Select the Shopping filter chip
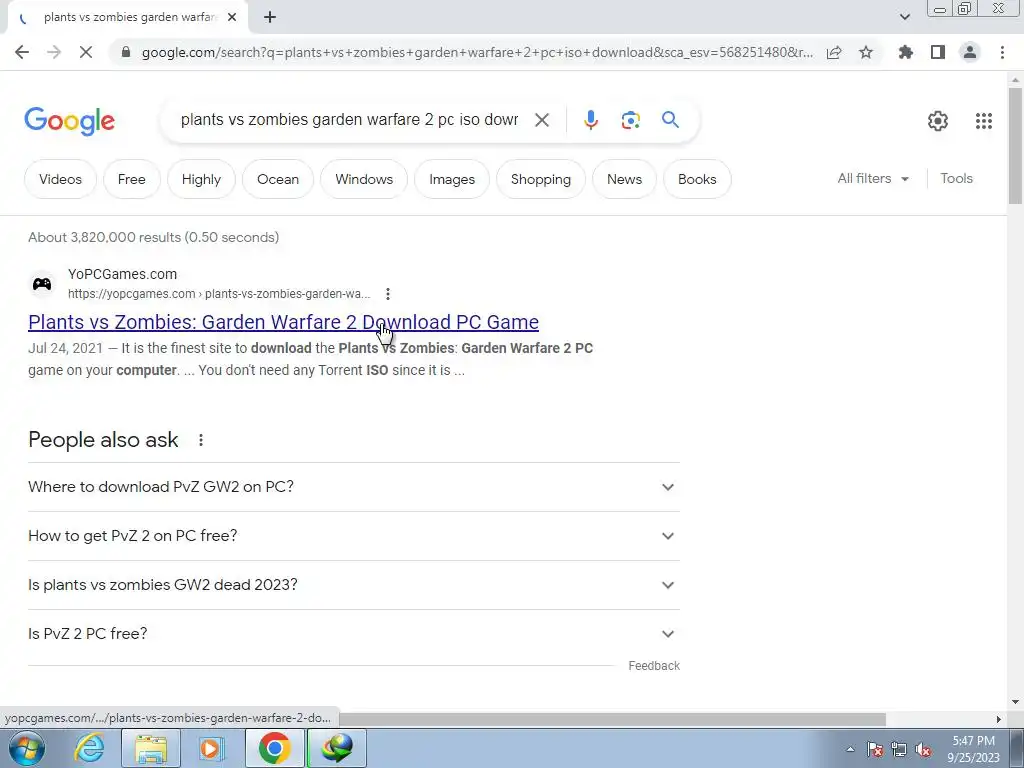The image size is (1024, 768). click(x=541, y=179)
